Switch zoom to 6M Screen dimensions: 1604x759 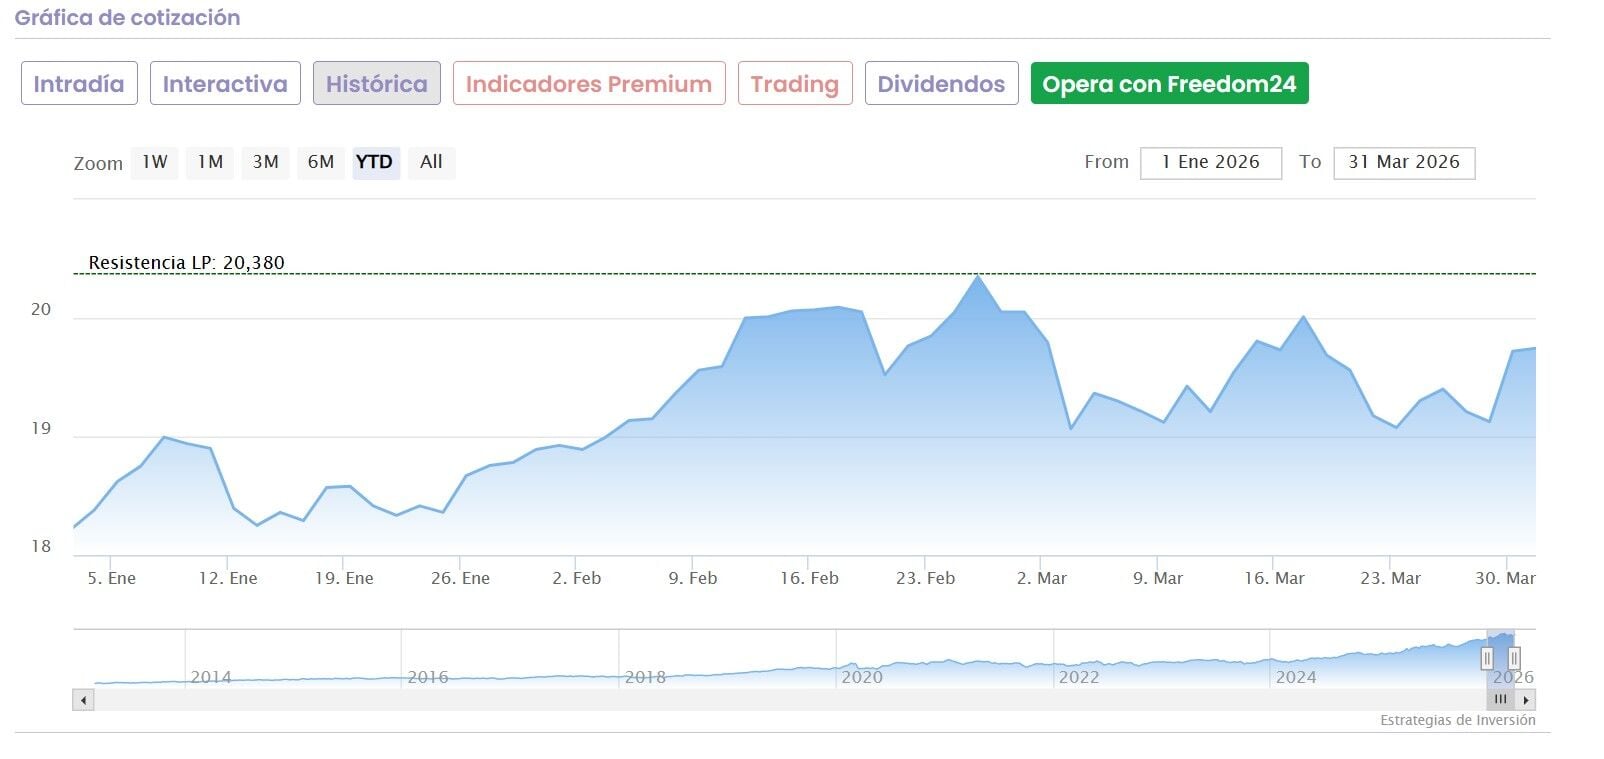click(321, 162)
